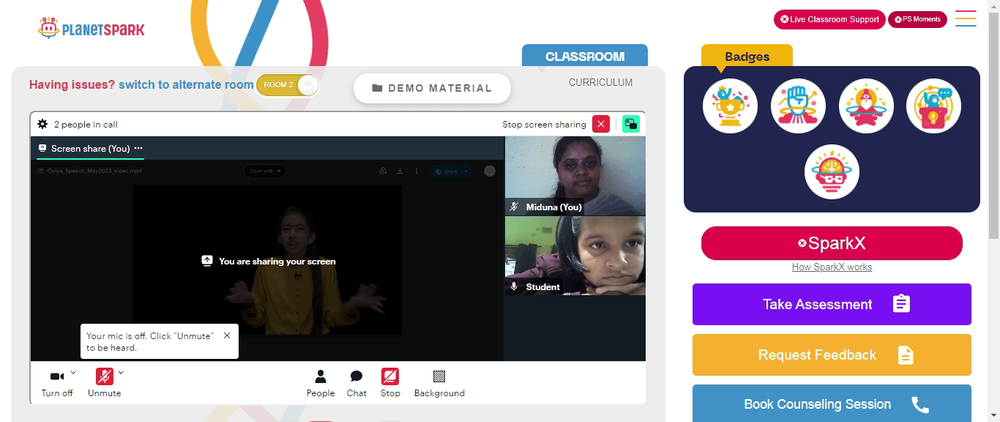
Task: Click 'Stop screen sharing' label
Action: [x=544, y=124]
